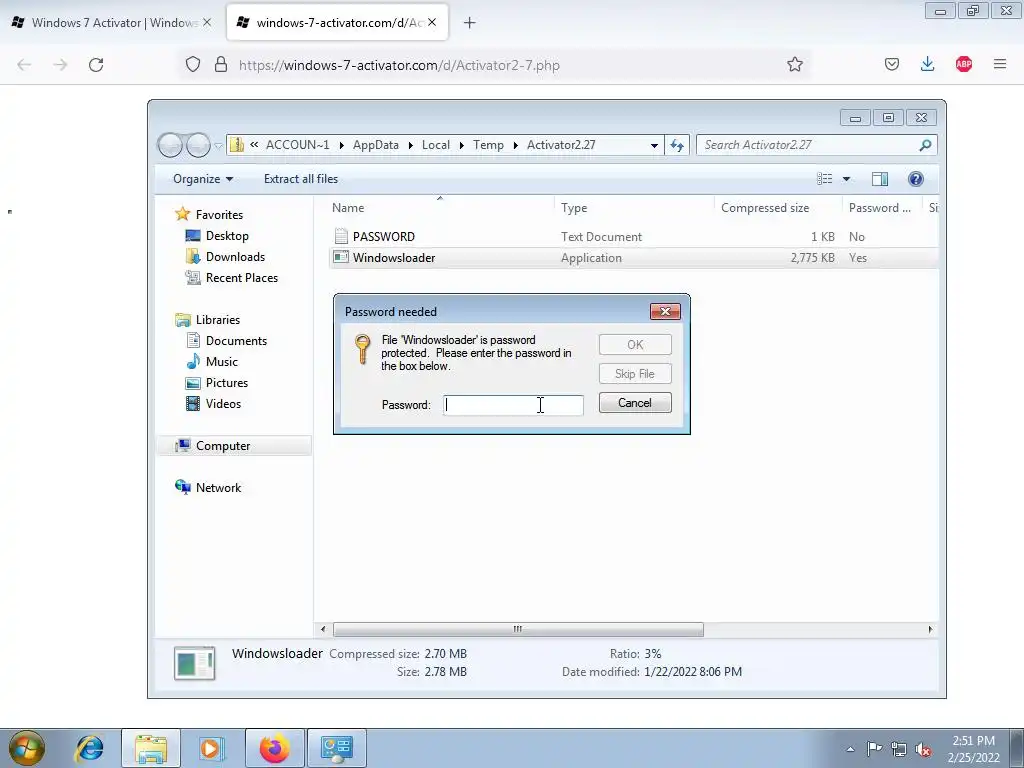Open the clock showing 2:51 PM
The height and width of the screenshot is (768, 1024).
[x=974, y=749]
